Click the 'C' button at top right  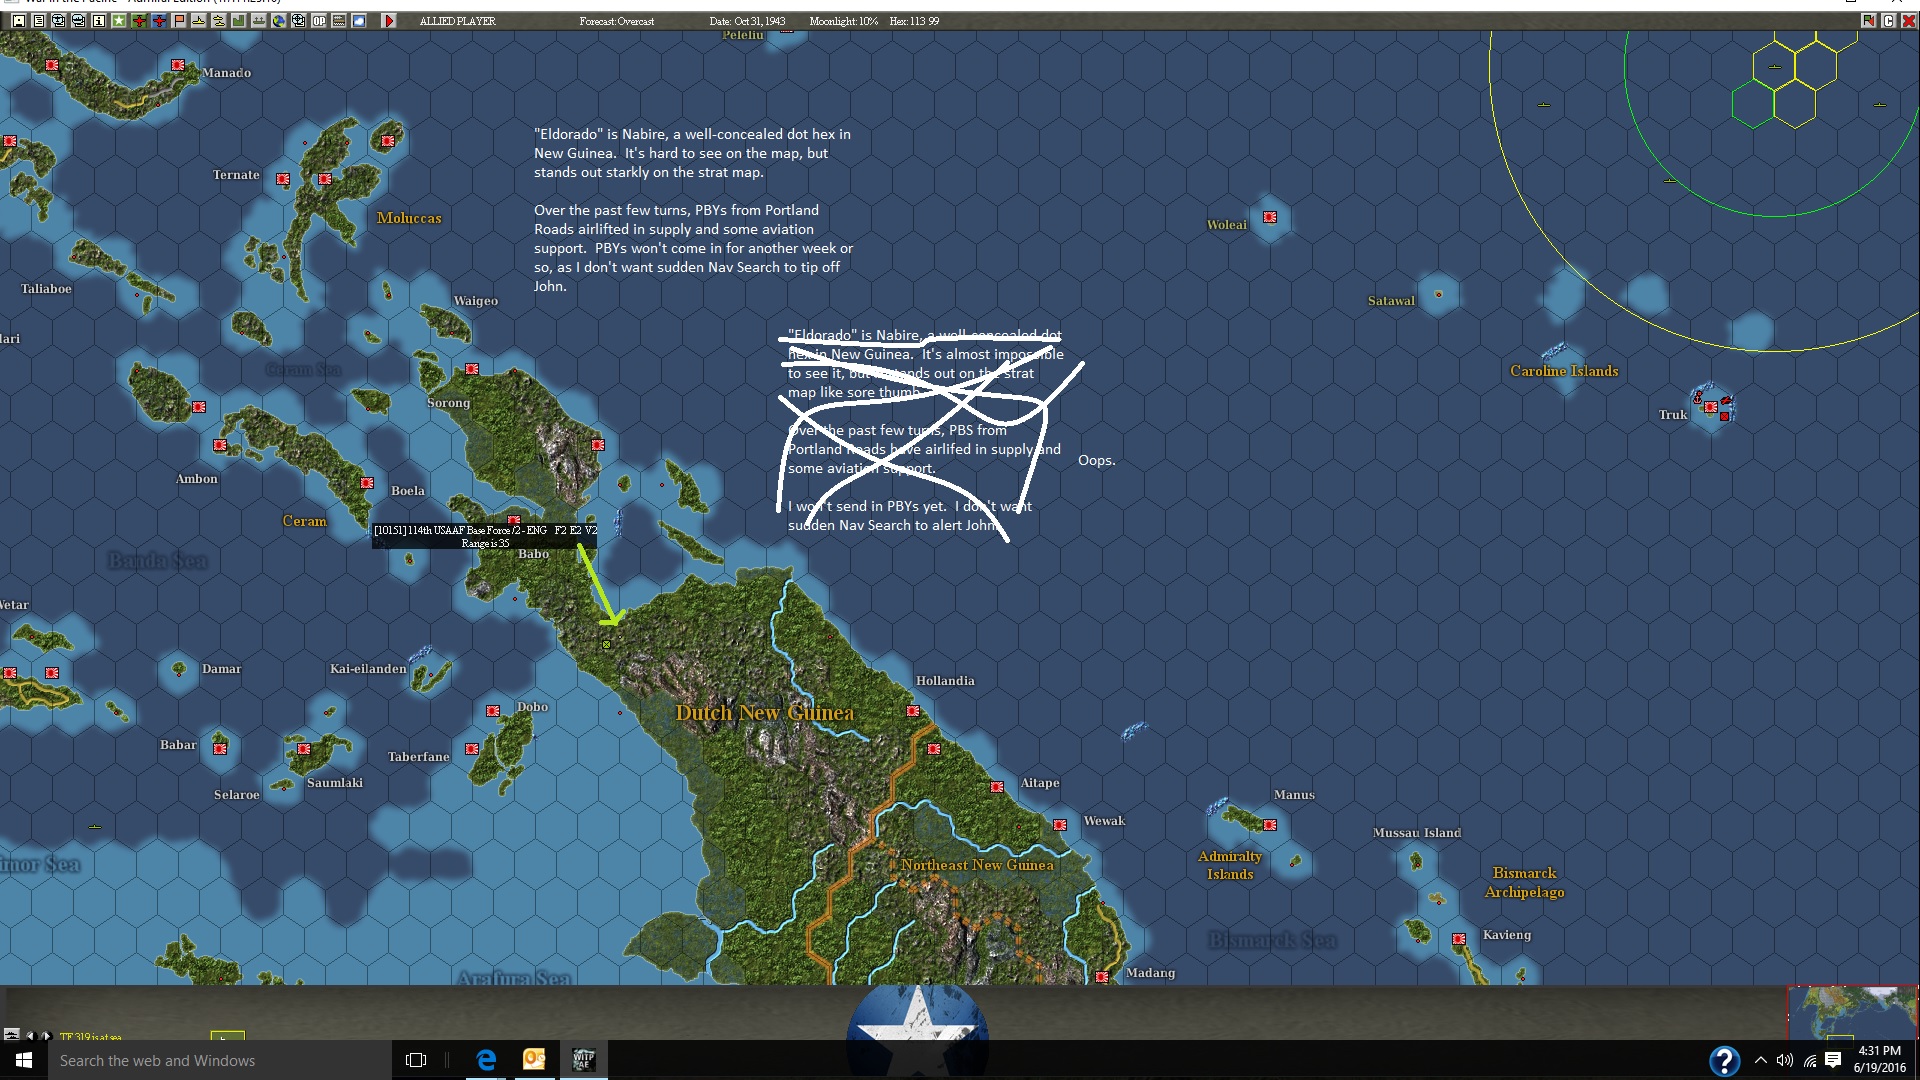tap(1888, 21)
